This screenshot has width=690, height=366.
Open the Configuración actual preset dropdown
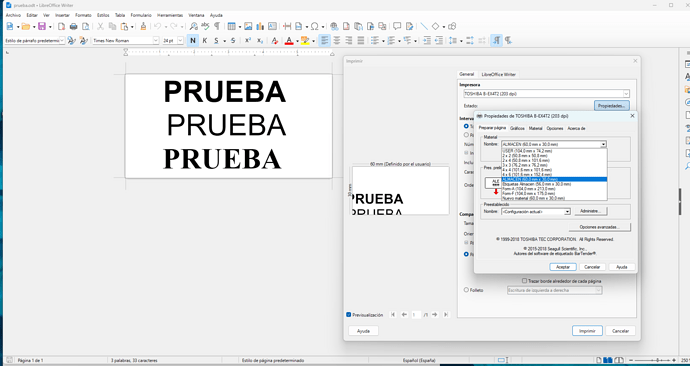pos(568,212)
